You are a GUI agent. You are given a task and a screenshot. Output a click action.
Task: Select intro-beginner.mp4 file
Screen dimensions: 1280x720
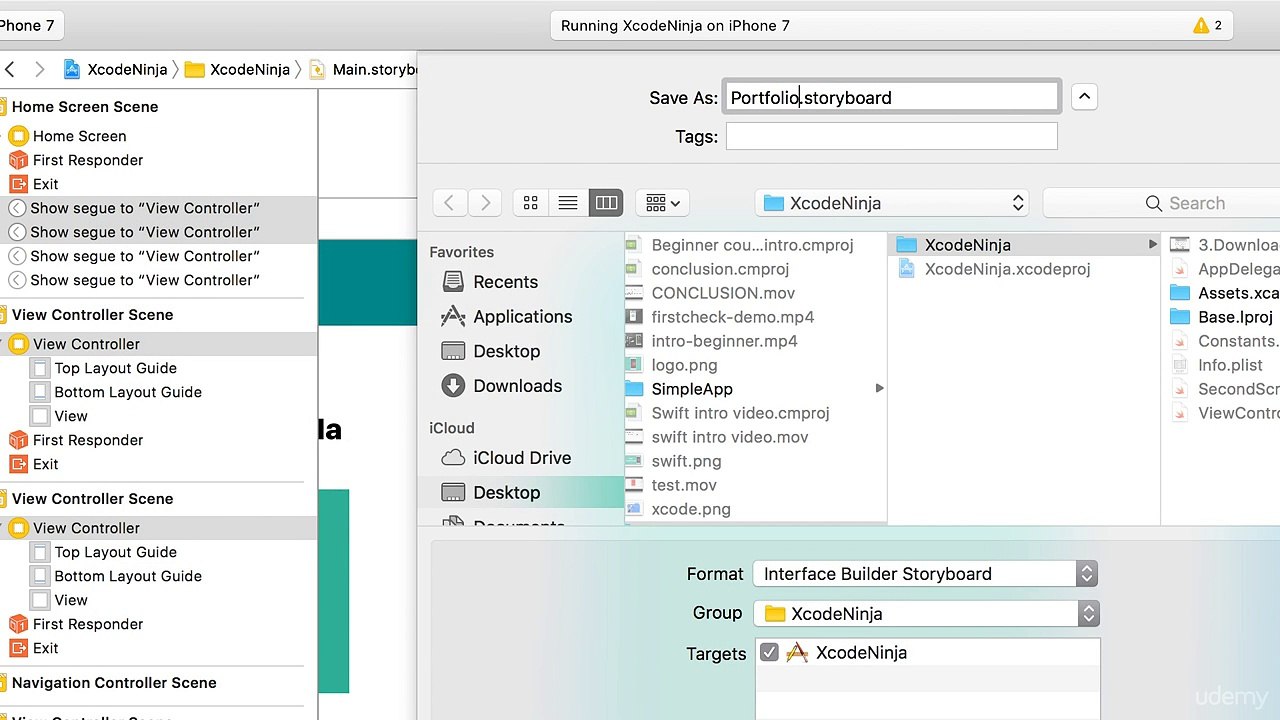click(x=724, y=341)
